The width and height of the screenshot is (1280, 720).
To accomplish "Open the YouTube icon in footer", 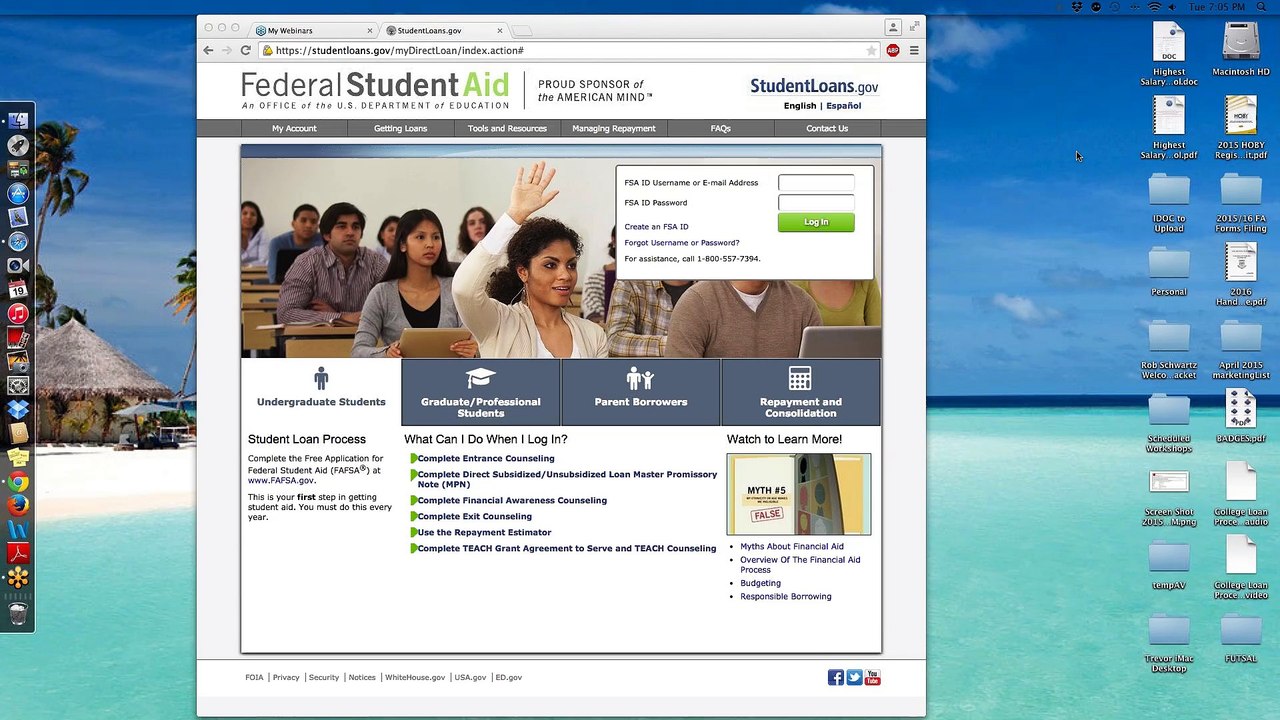I will (873, 678).
